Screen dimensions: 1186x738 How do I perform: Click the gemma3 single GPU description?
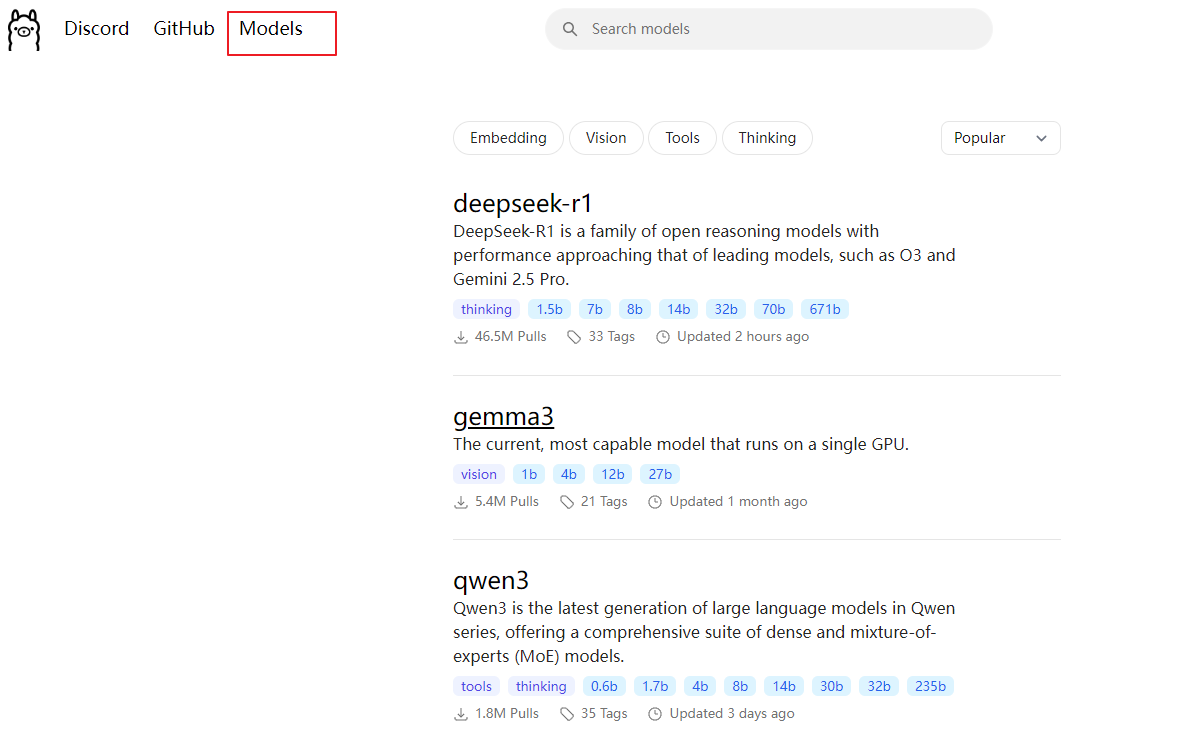click(x=681, y=445)
